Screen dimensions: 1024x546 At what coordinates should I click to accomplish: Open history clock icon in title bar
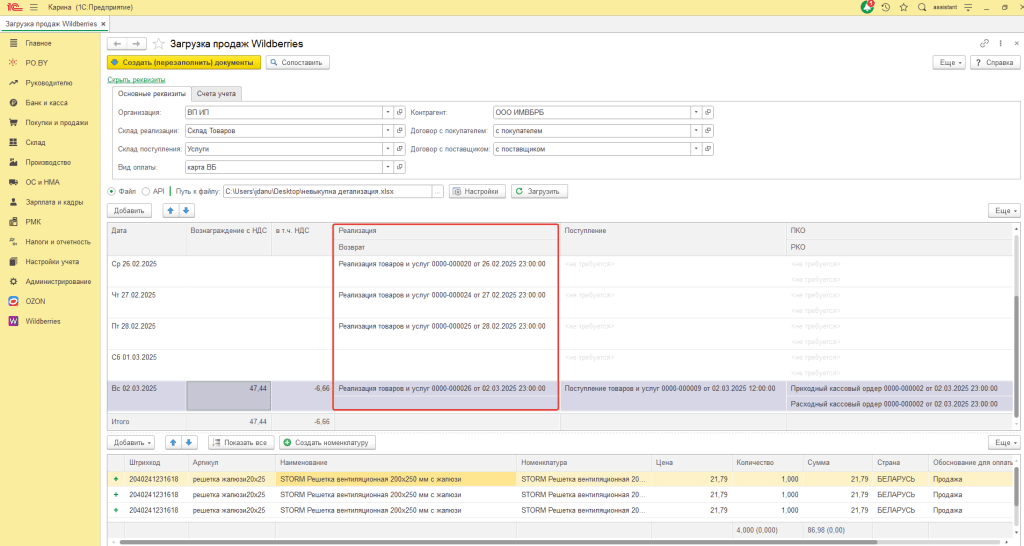(x=886, y=7)
